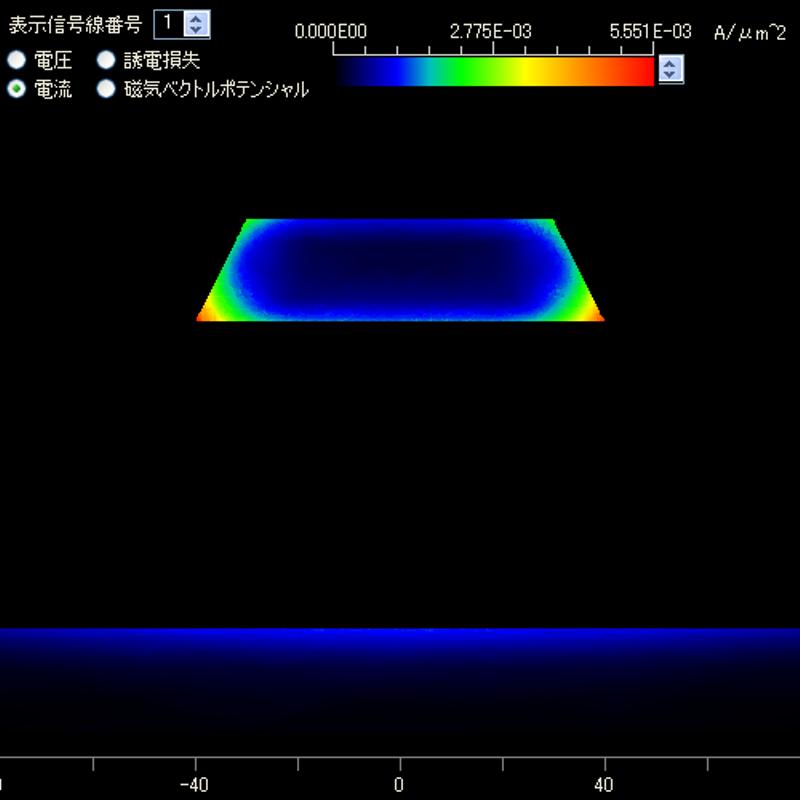Decrease the signal line number (表示信号線番号) with the down arrow

point(197,30)
